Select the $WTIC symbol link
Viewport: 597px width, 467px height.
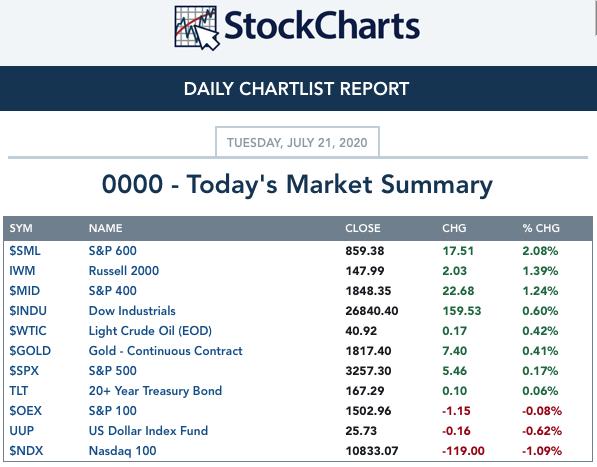[x=28, y=331]
